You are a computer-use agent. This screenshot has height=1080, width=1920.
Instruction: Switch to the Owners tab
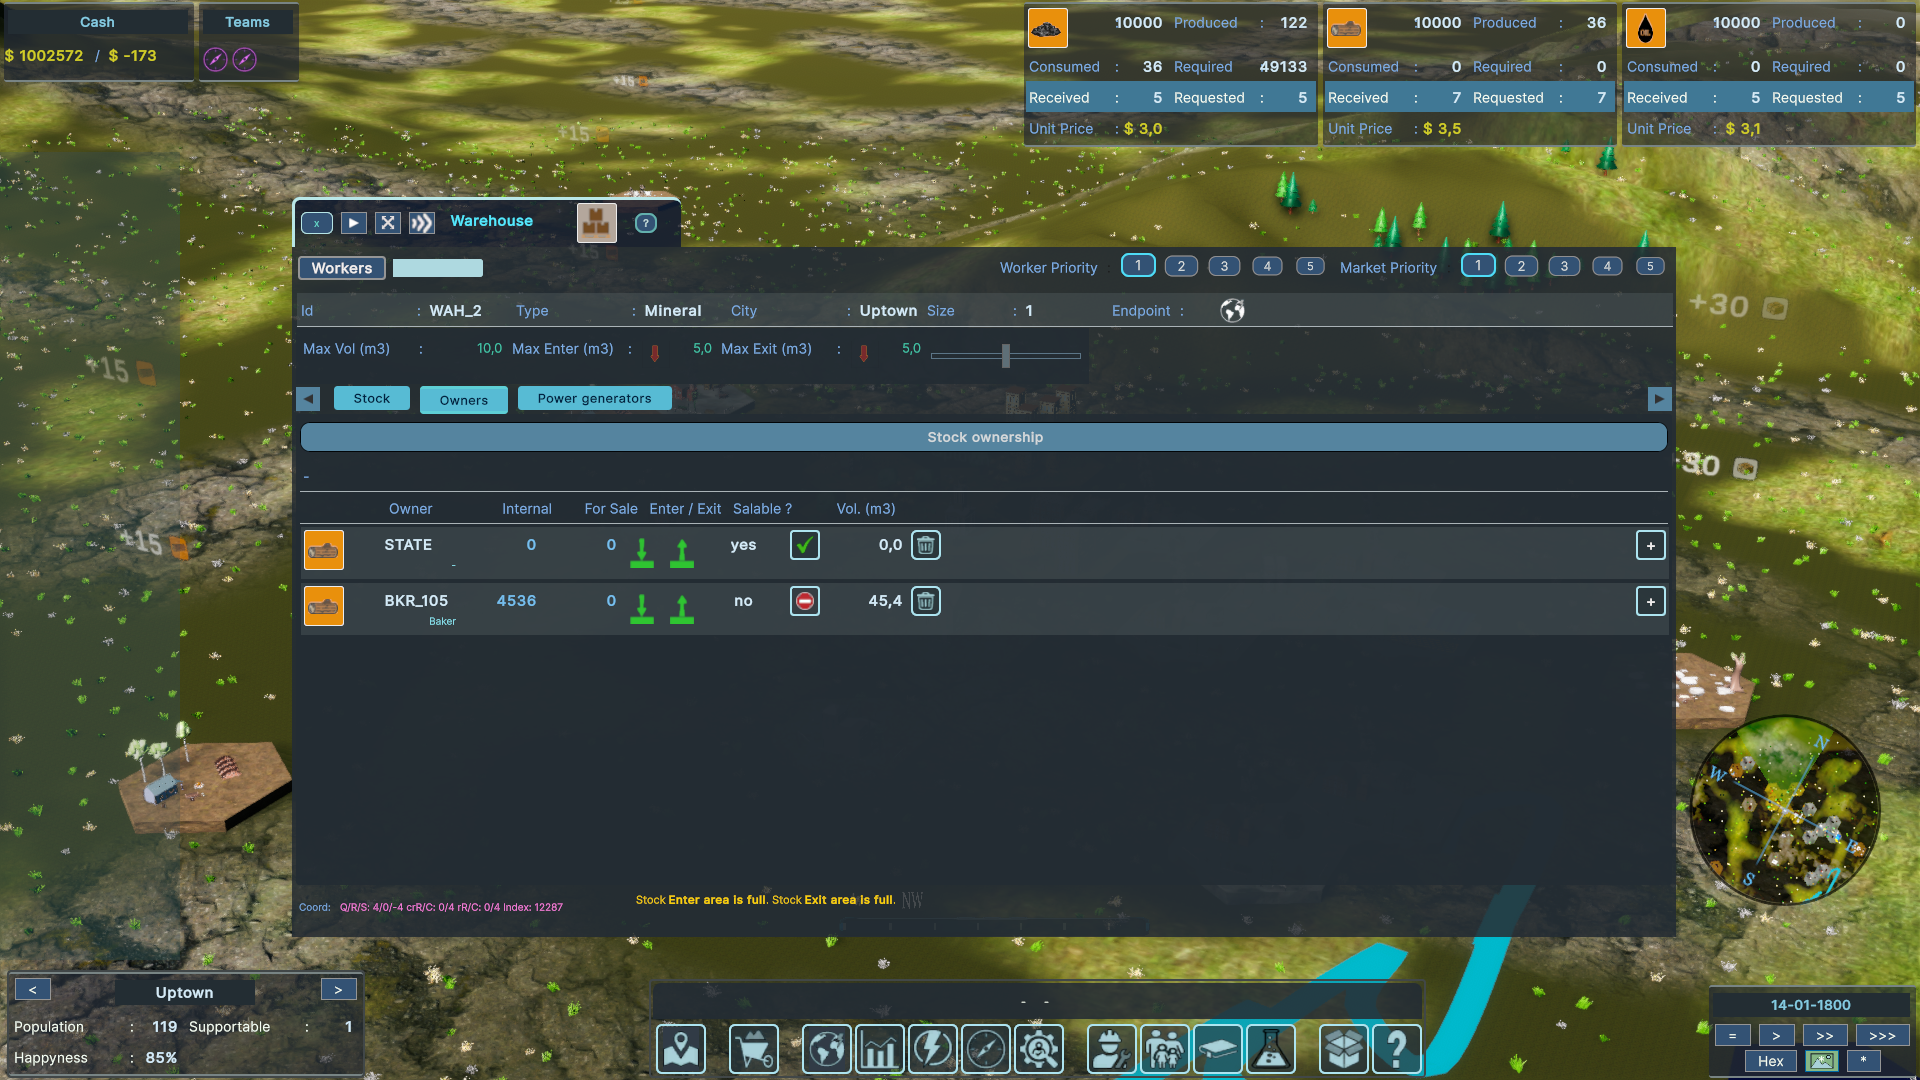pos(464,400)
